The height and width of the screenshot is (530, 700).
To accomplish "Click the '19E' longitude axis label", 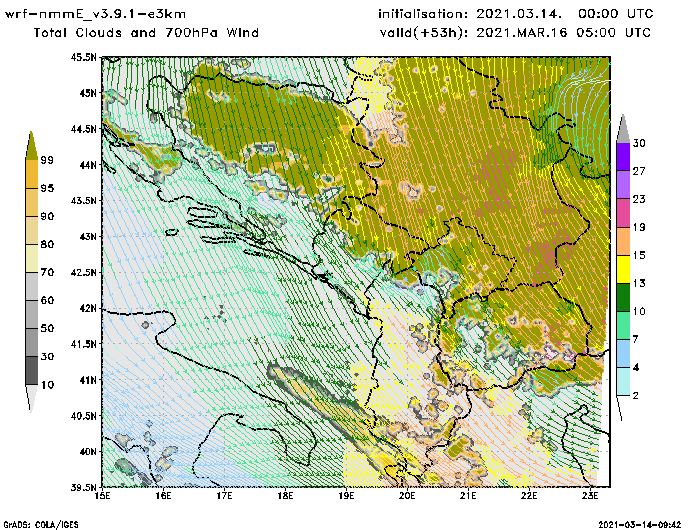I will [346, 496].
